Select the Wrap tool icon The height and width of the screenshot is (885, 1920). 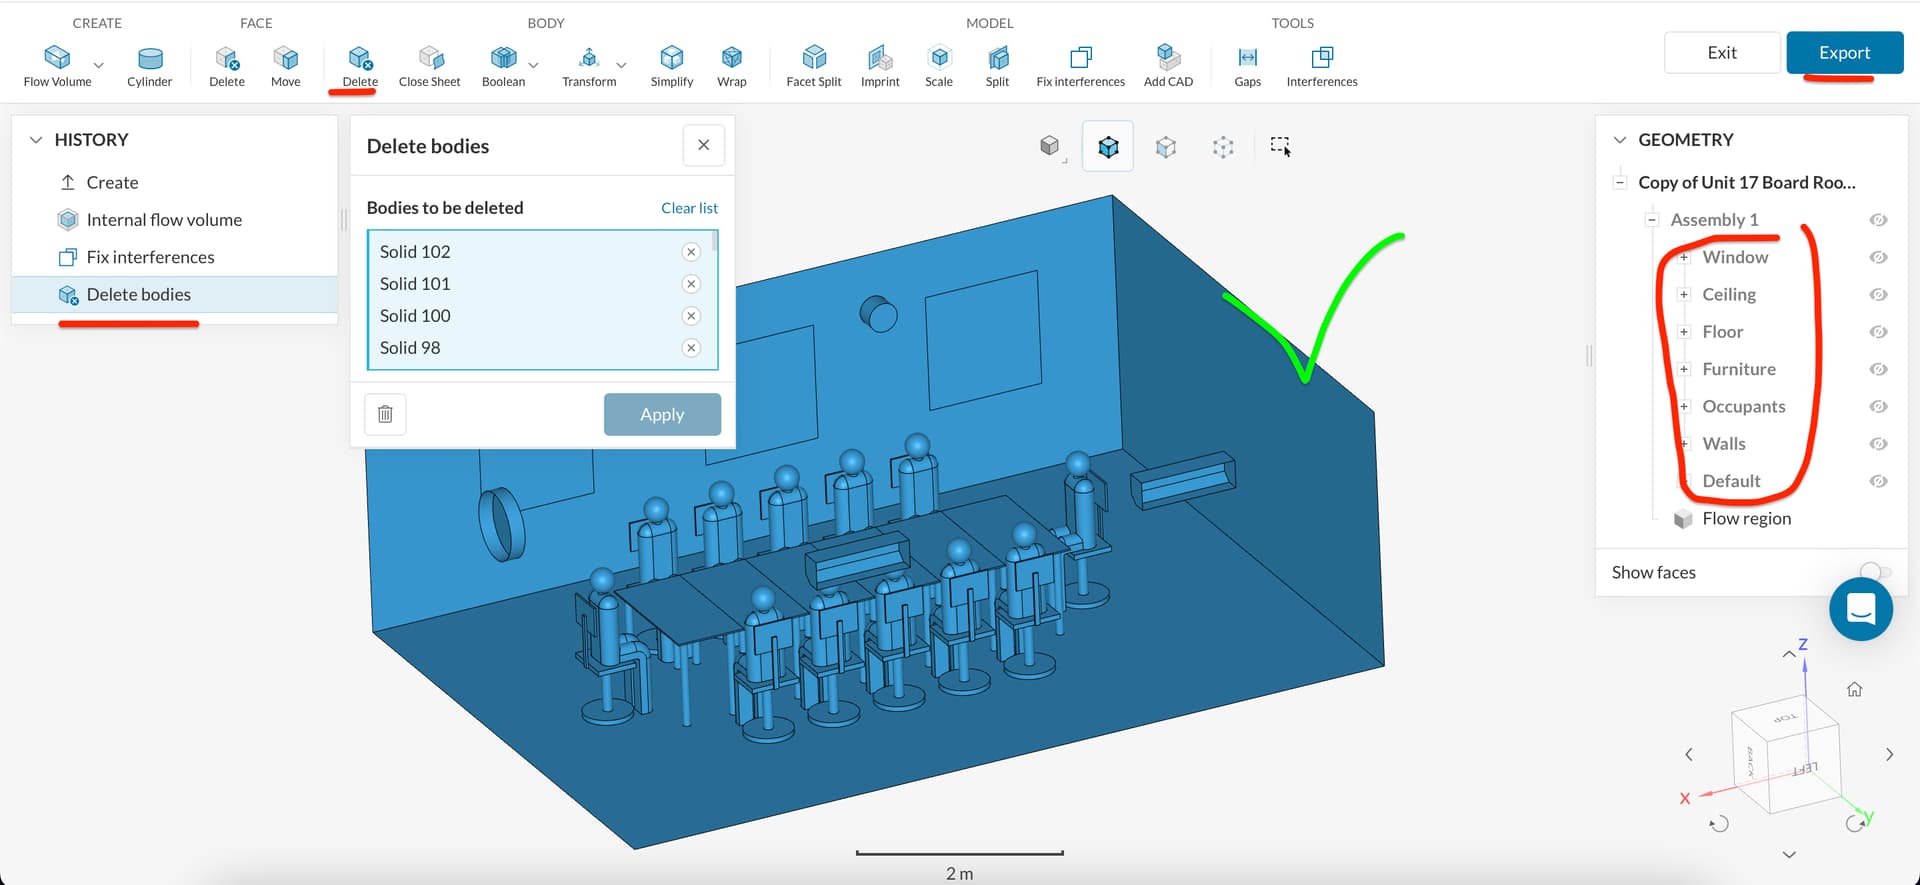tap(731, 57)
